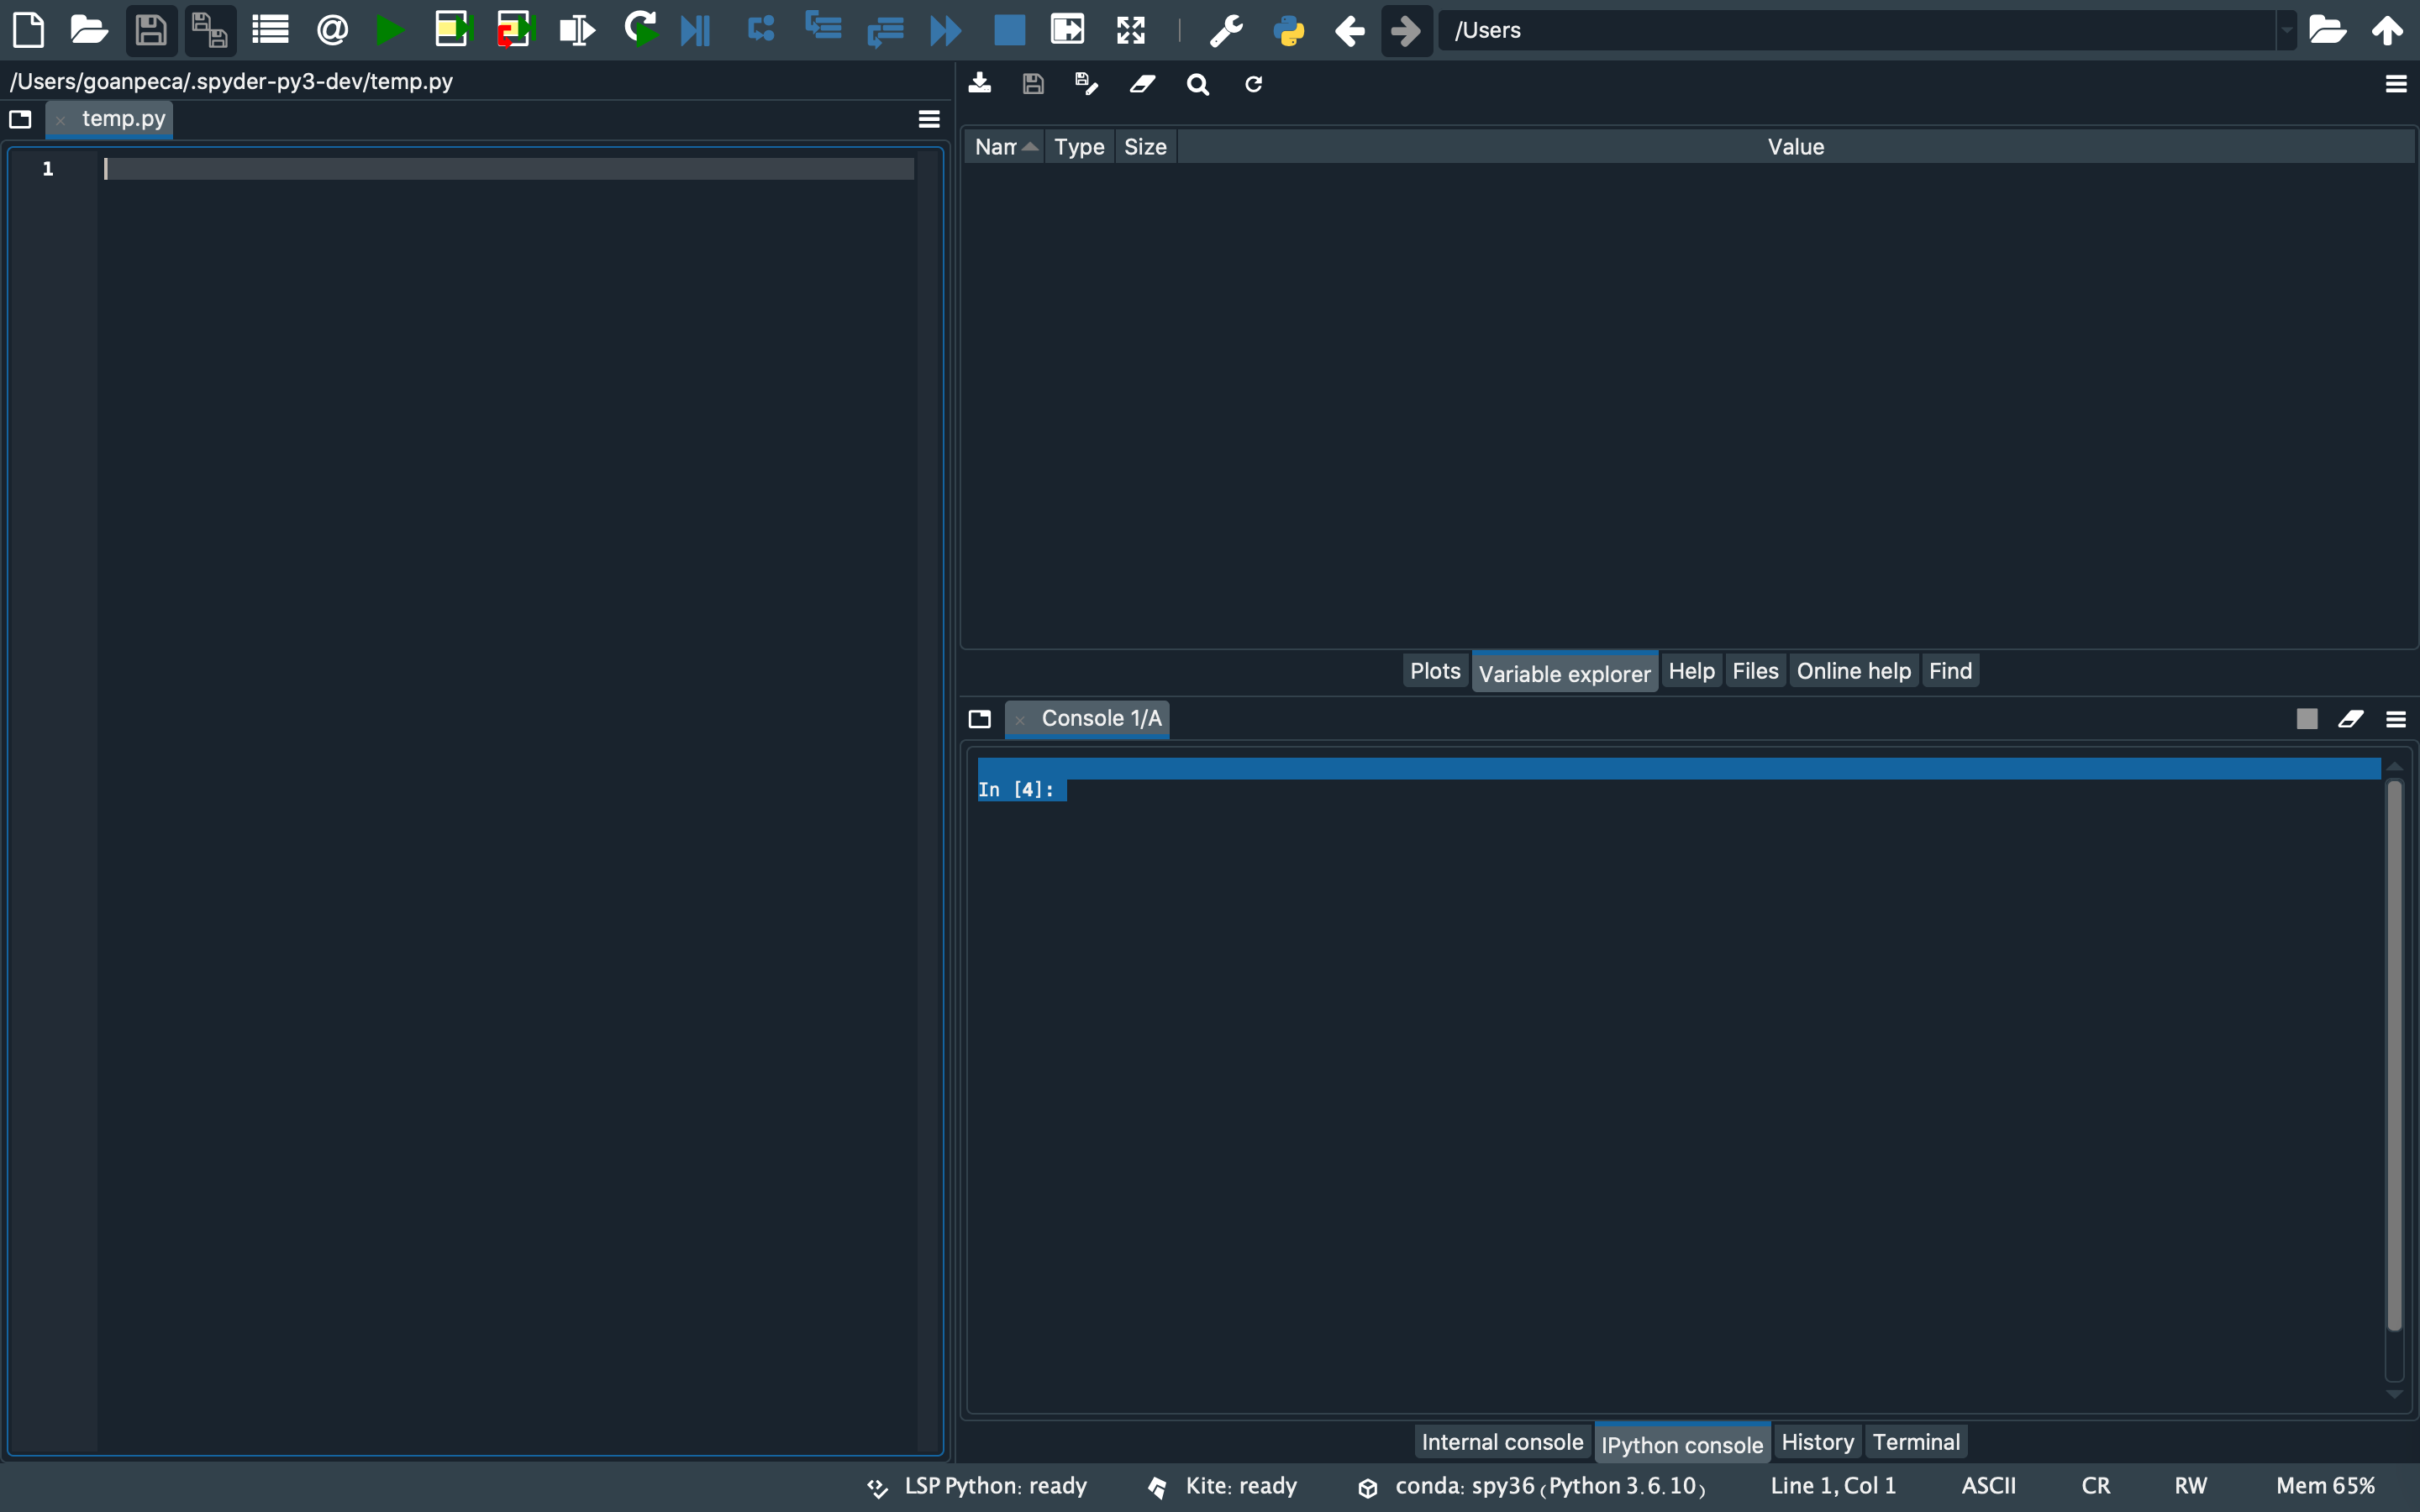Stop the current debugging session
Viewport: 2420px width, 1512px height.
click(1008, 30)
